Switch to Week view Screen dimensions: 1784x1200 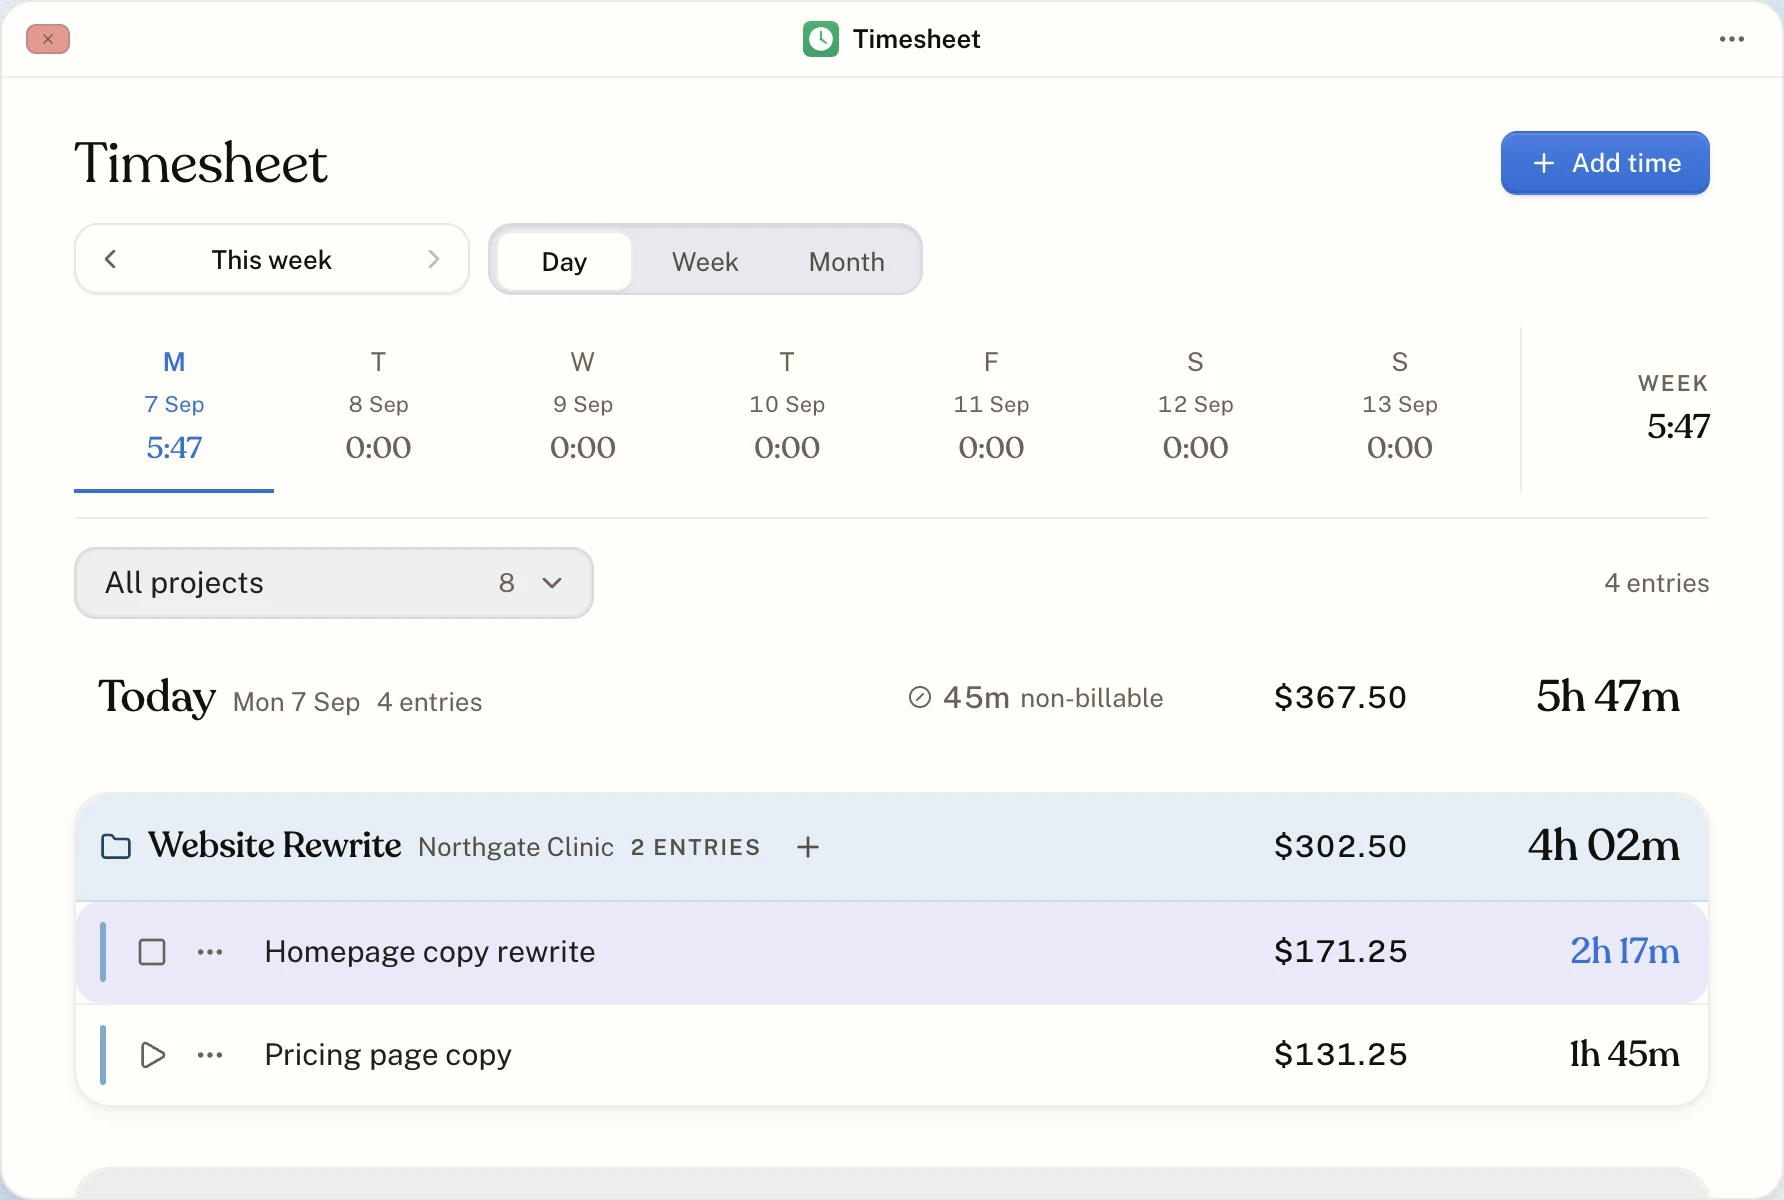pyautogui.click(x=705, y=261)
